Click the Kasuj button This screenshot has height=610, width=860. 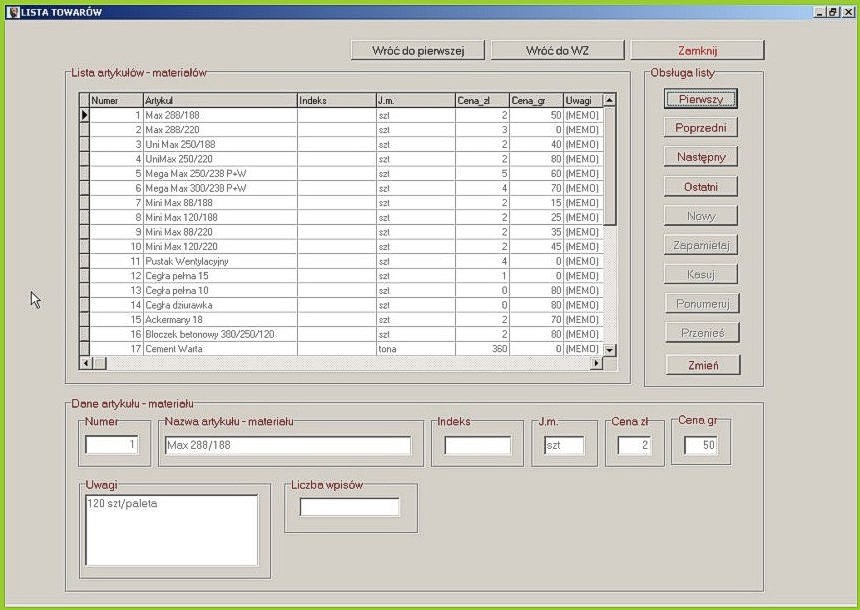pyautogui.click(x=701, y=274)
